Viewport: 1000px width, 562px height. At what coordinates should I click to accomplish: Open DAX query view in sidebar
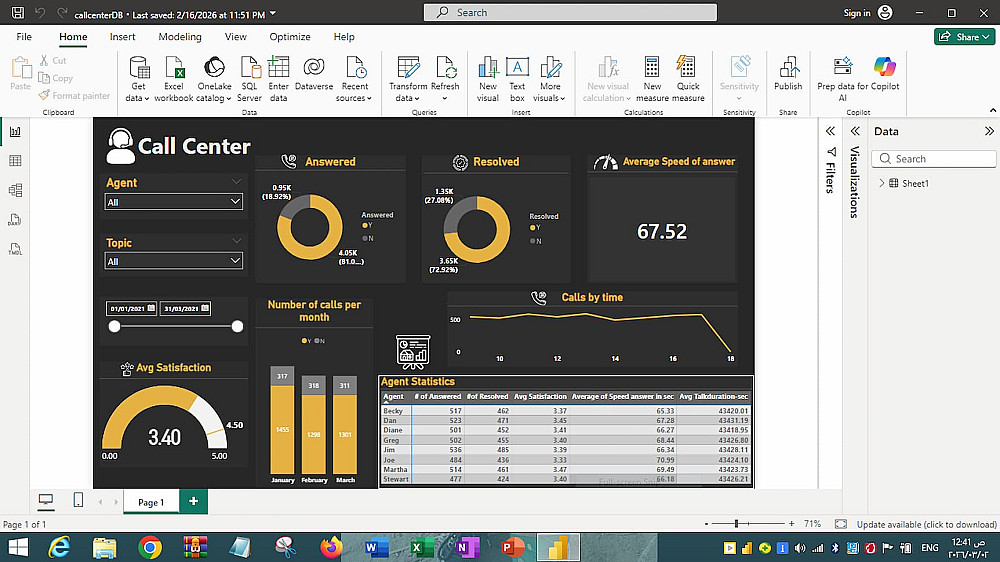click(15, 219)
